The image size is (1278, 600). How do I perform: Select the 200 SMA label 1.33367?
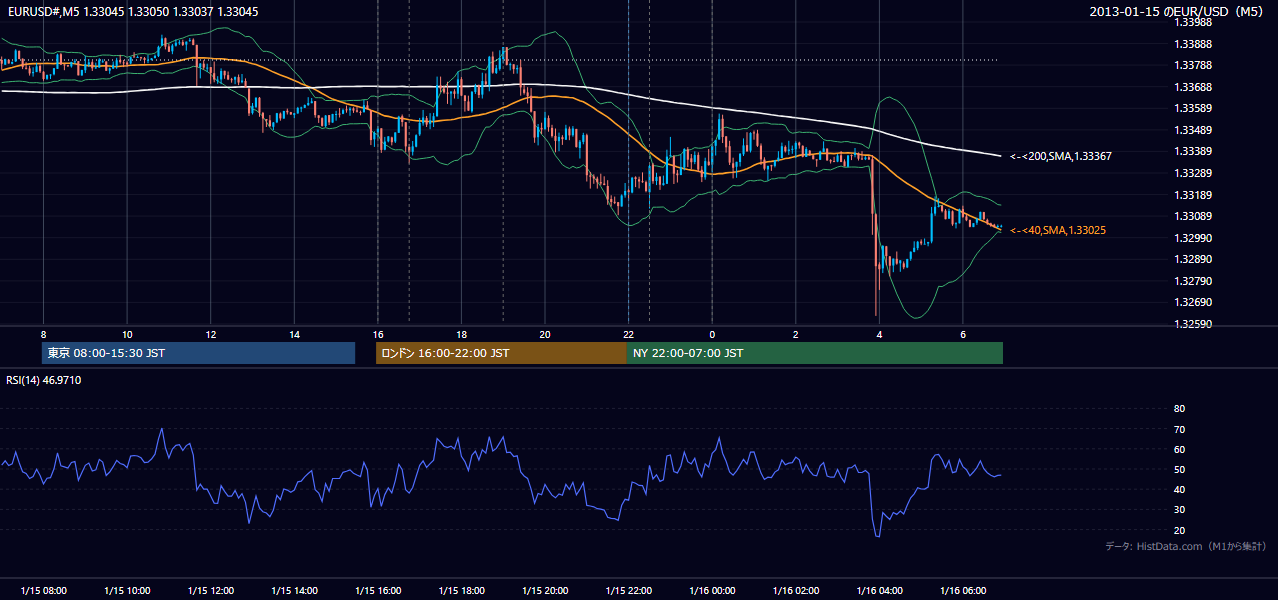(x=1061, y=156)
